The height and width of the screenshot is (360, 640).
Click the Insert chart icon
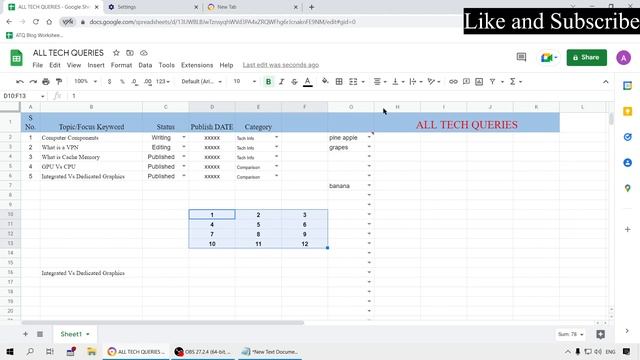pos(479,82)
